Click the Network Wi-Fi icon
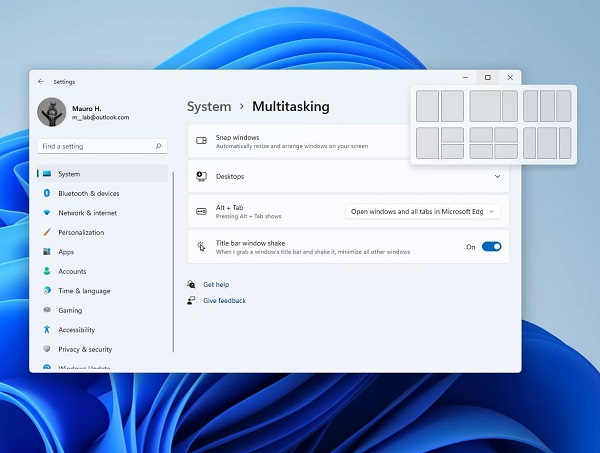600x453 pixels. point(47,213)
